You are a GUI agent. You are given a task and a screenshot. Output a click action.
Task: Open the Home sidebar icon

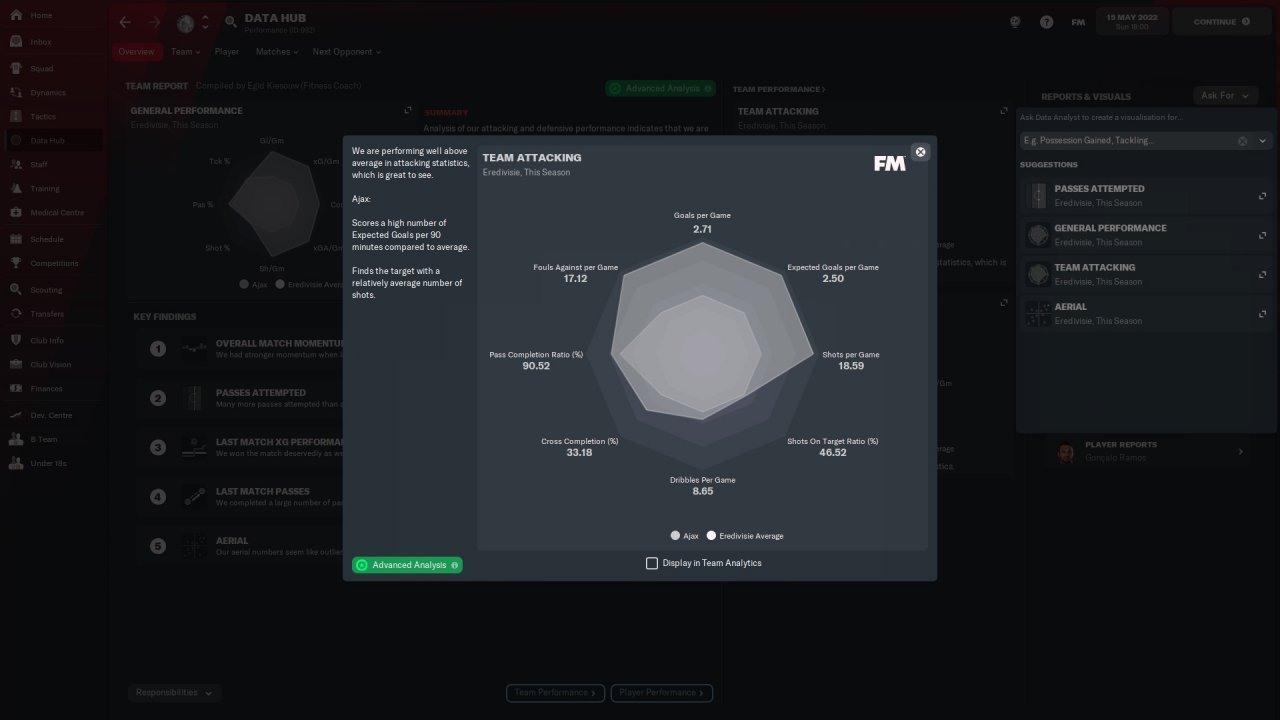point(16,16)
